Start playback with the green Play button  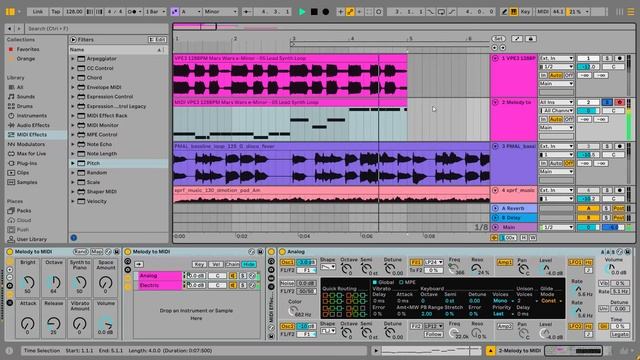pos(302,12)
